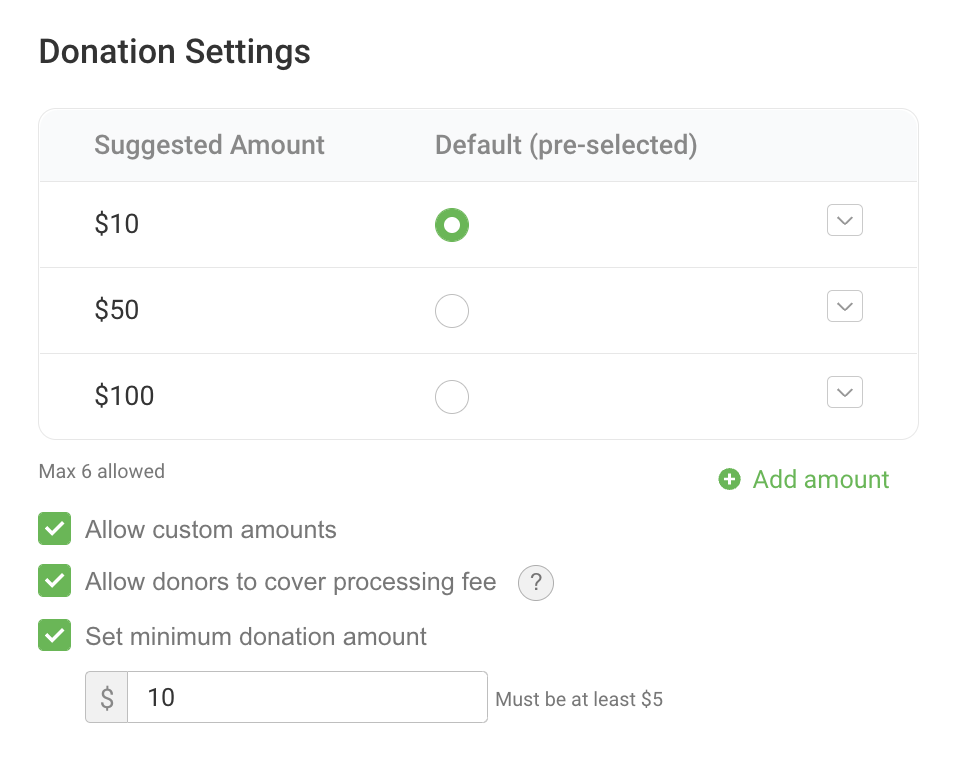Screen dimensions: 958x758
Task: Click the $50 suggested amount text
Action: click(x=117, y=310)
